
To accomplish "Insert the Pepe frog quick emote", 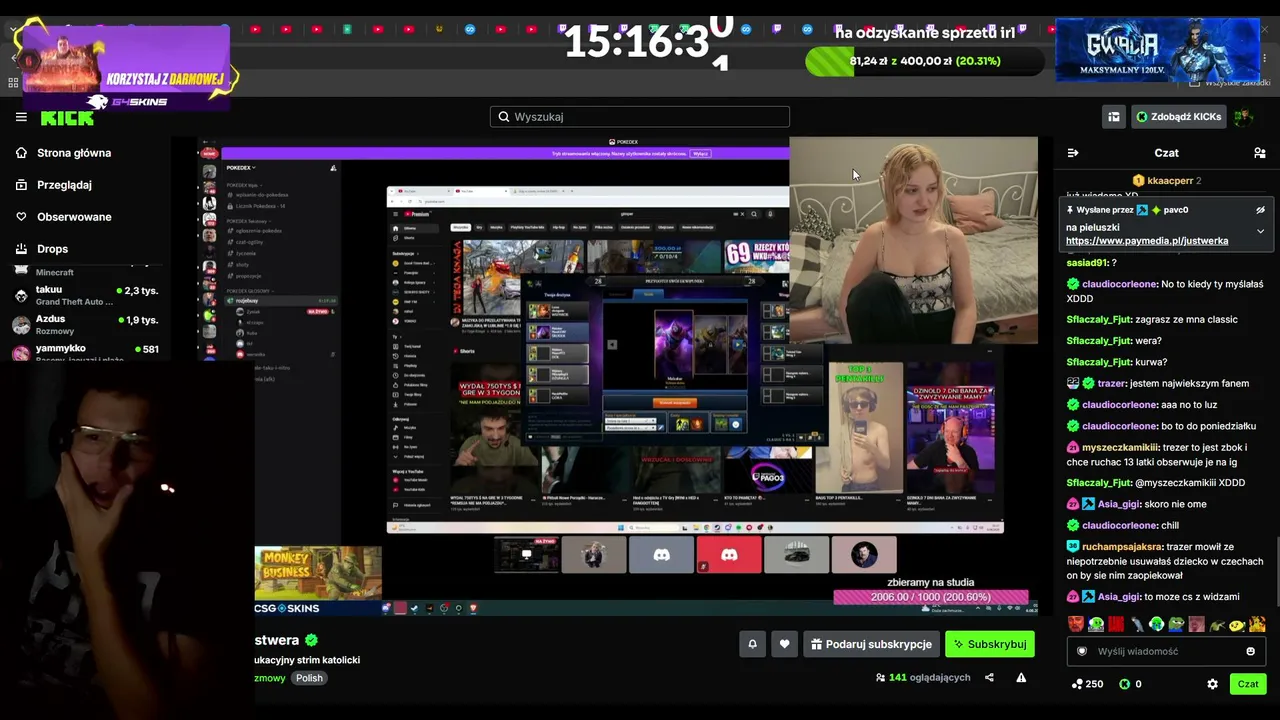I will coord(1177,625).
